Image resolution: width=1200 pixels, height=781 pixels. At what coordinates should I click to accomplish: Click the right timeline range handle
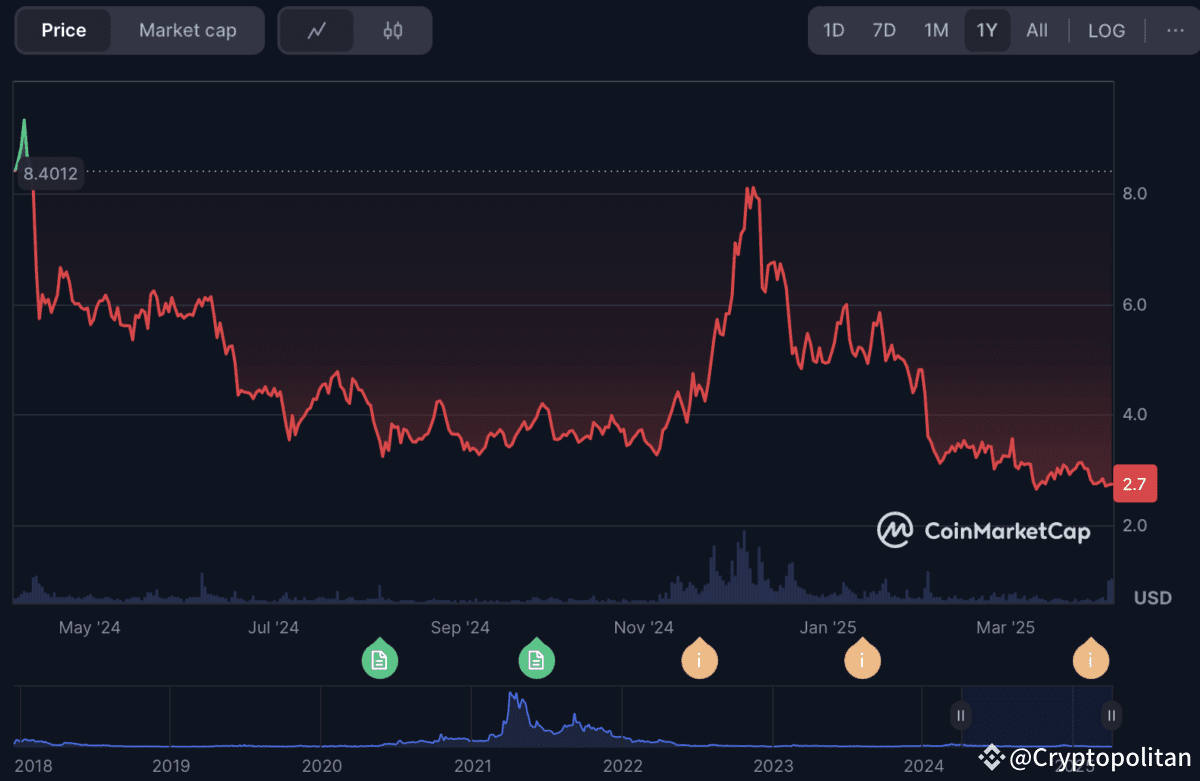1110,715
